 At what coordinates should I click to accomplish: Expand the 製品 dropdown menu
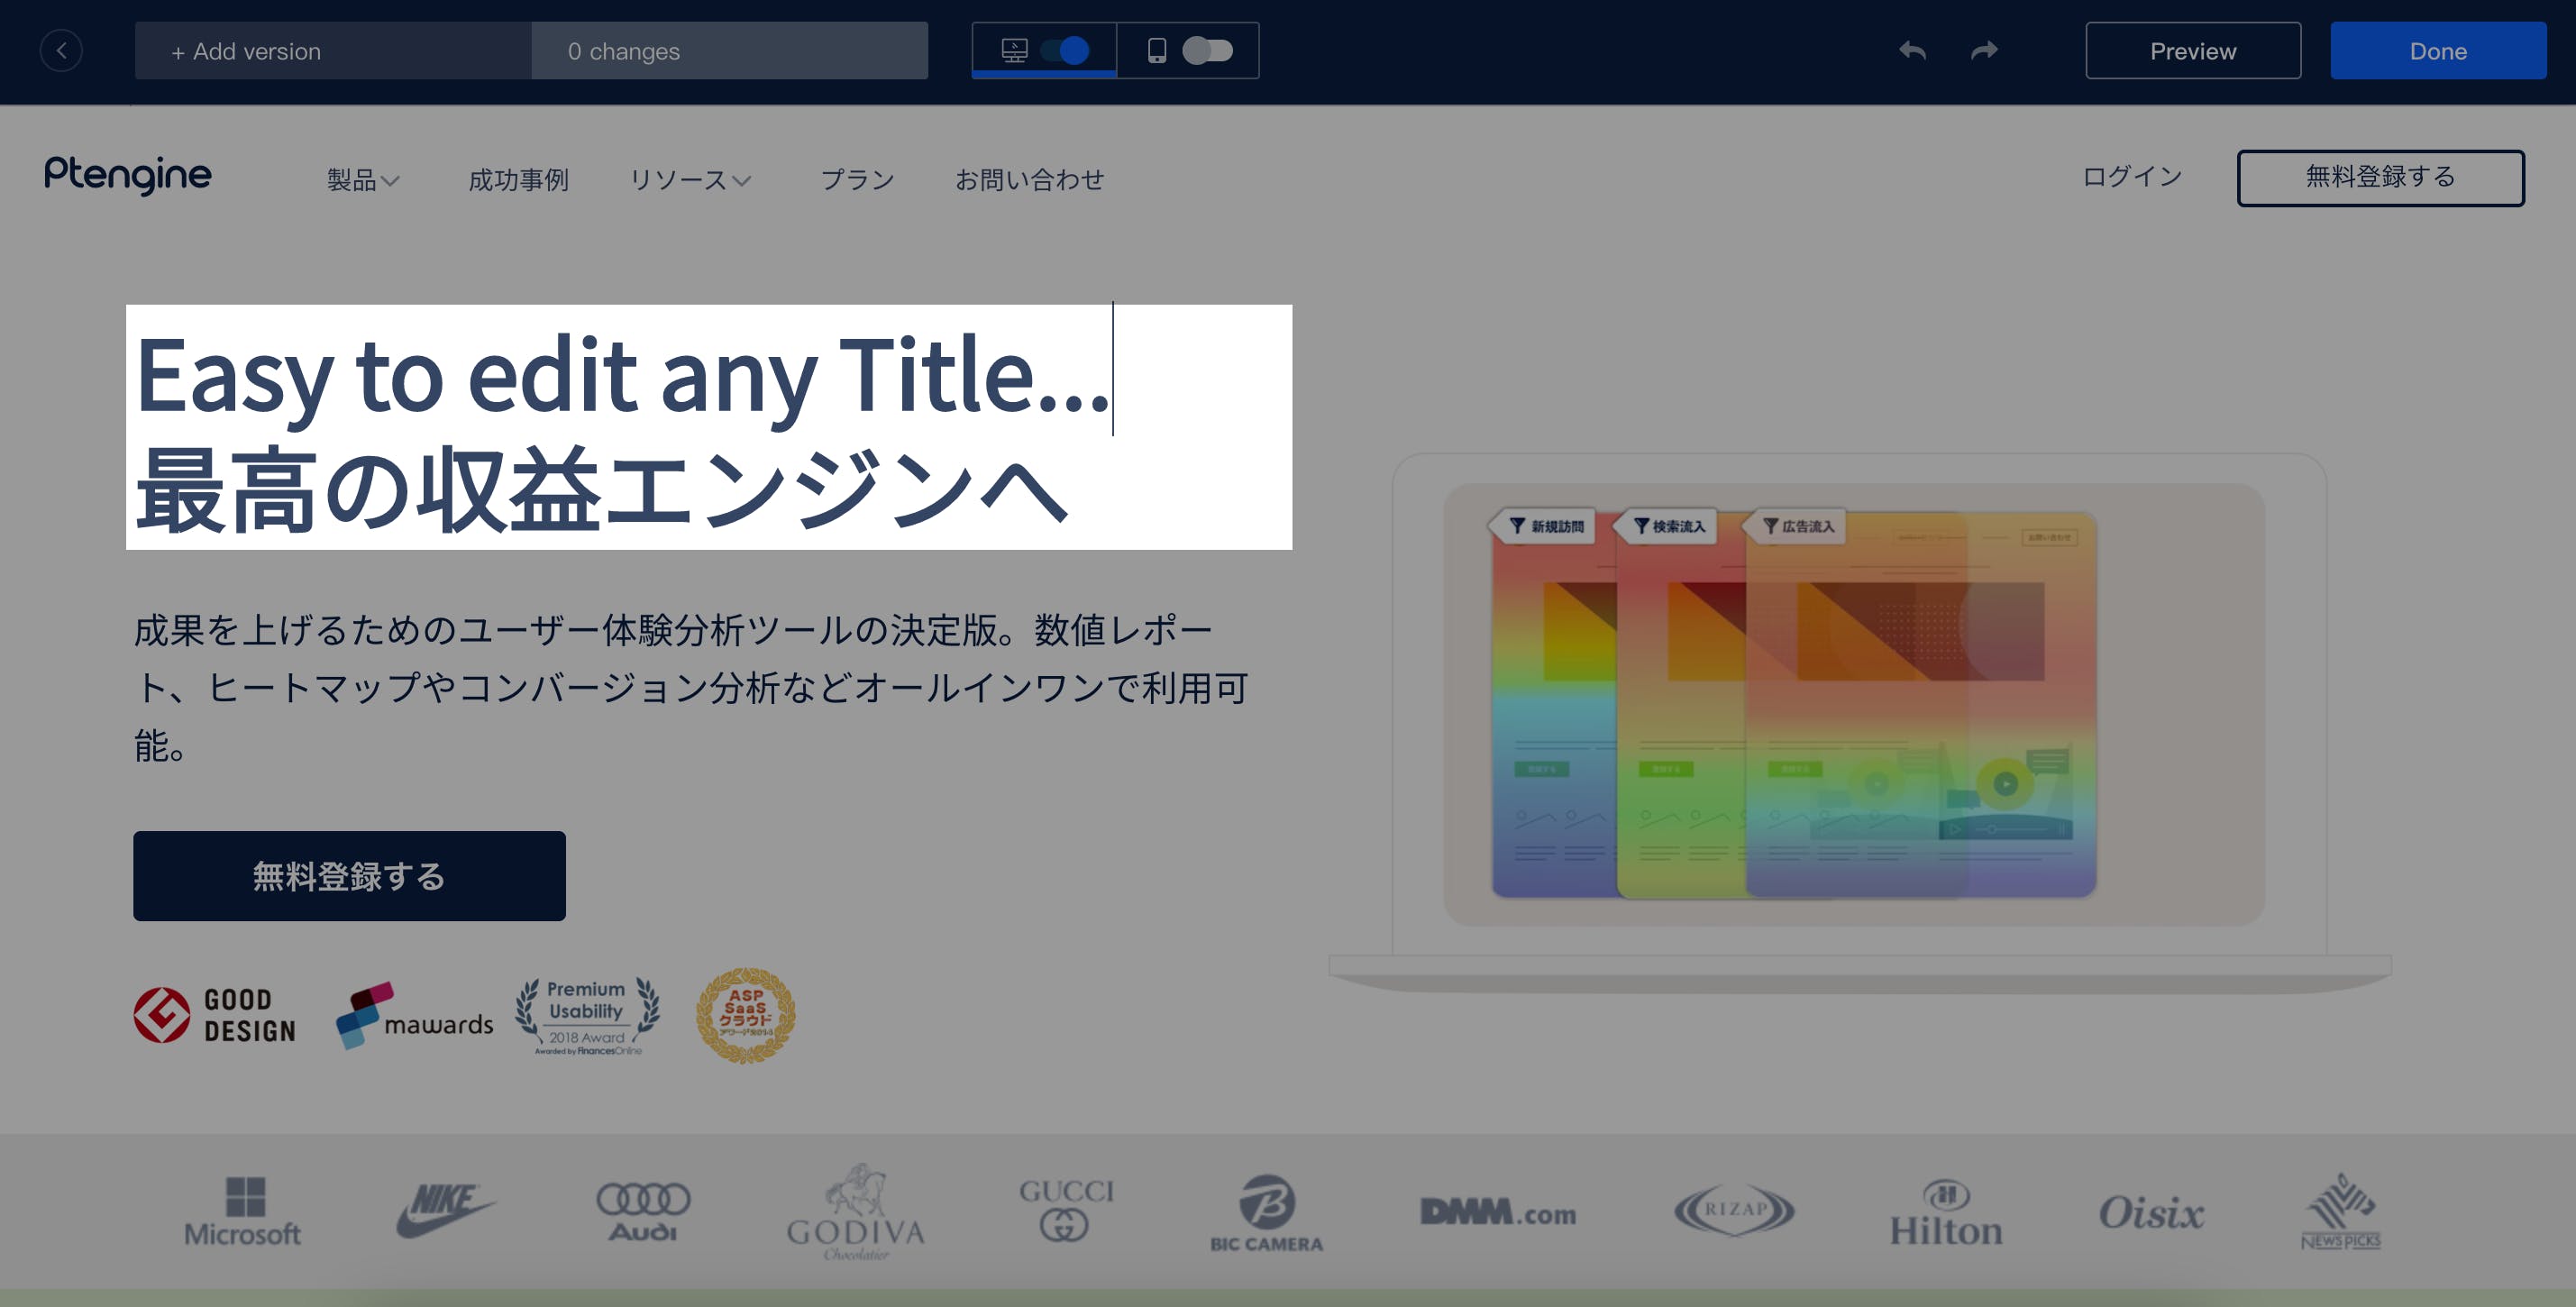coord(363,180)
